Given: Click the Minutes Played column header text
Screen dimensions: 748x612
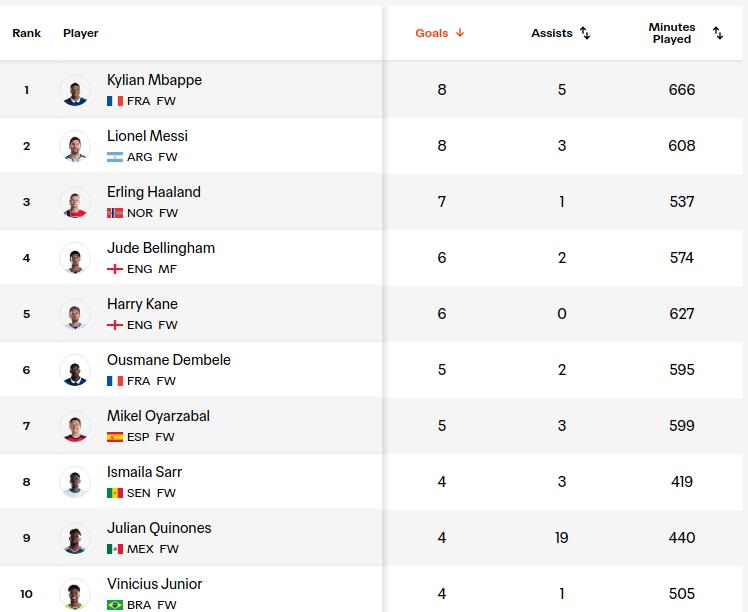Looking at the screenshot, I should [672, 33].
